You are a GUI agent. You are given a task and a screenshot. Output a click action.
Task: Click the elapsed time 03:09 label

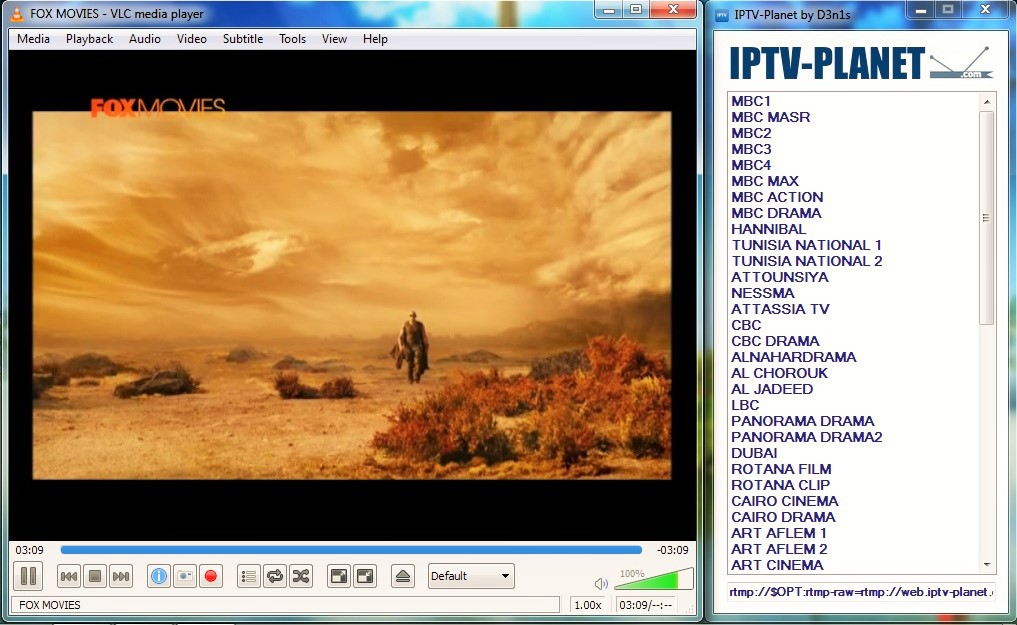click(29, 550)
